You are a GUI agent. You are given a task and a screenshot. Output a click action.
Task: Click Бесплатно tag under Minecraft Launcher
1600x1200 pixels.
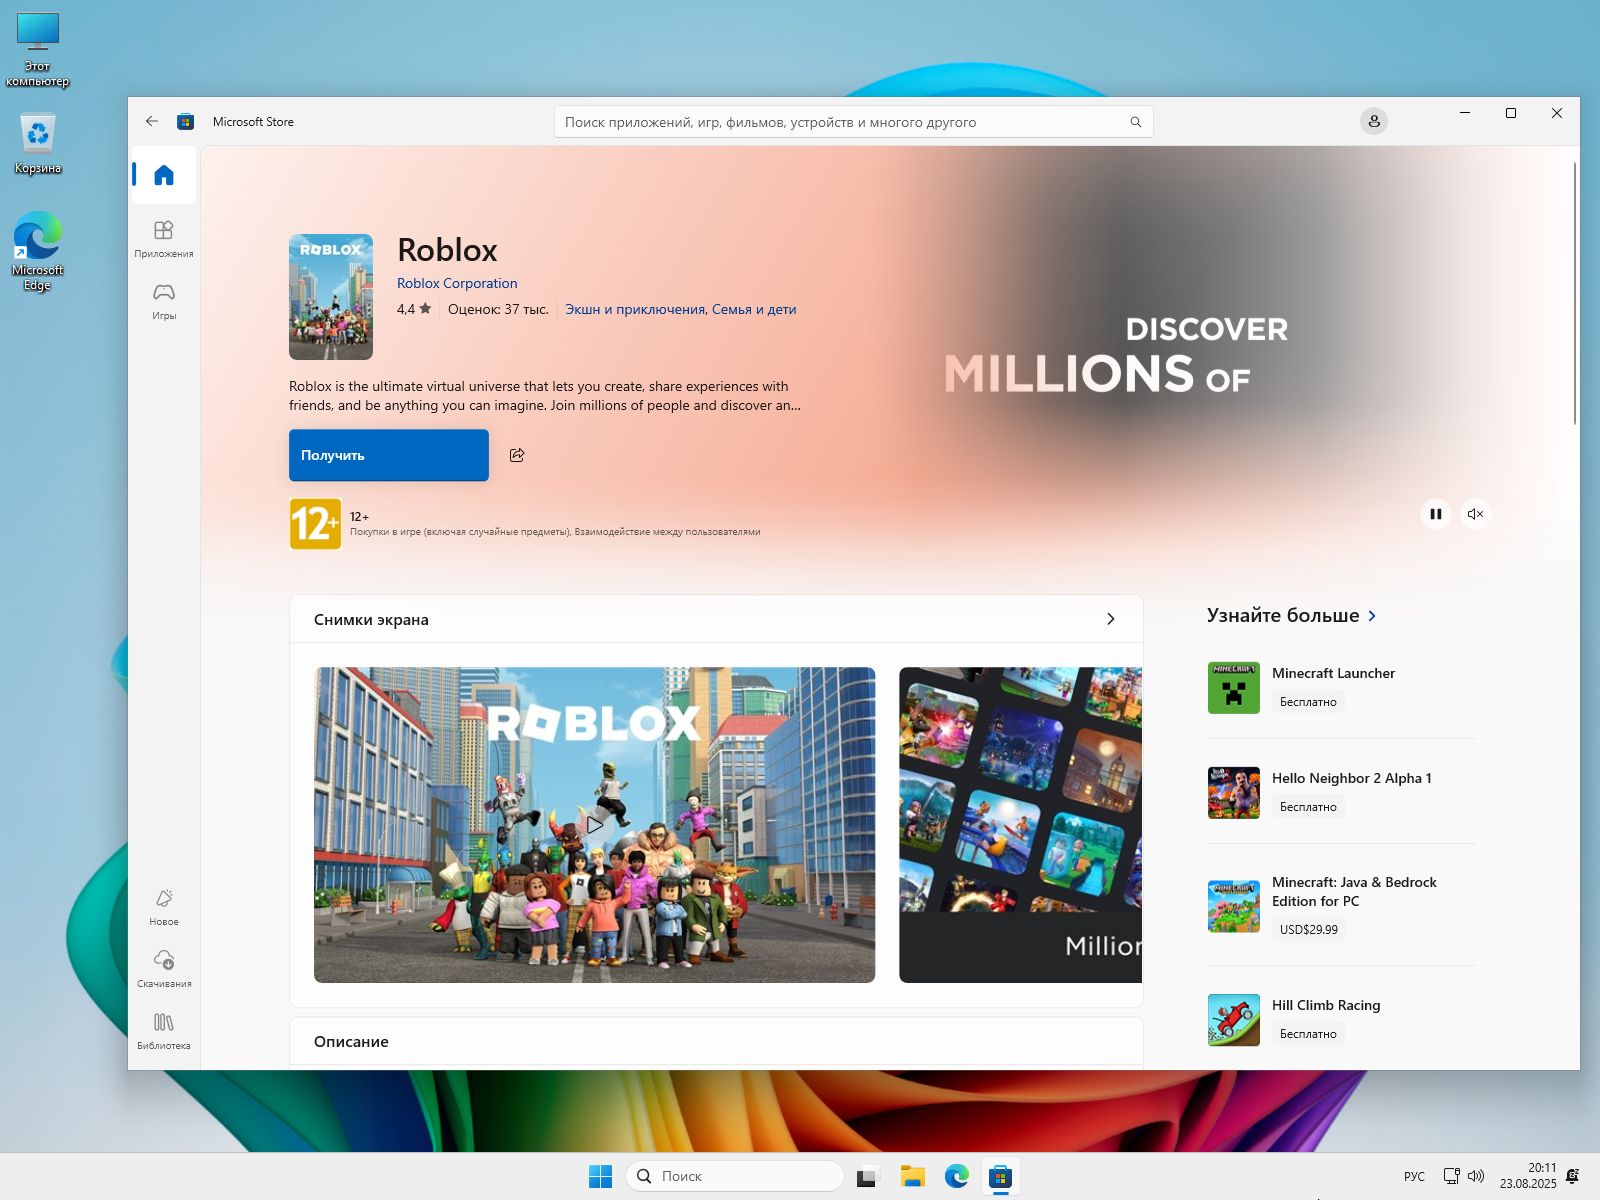(1308, 702)
